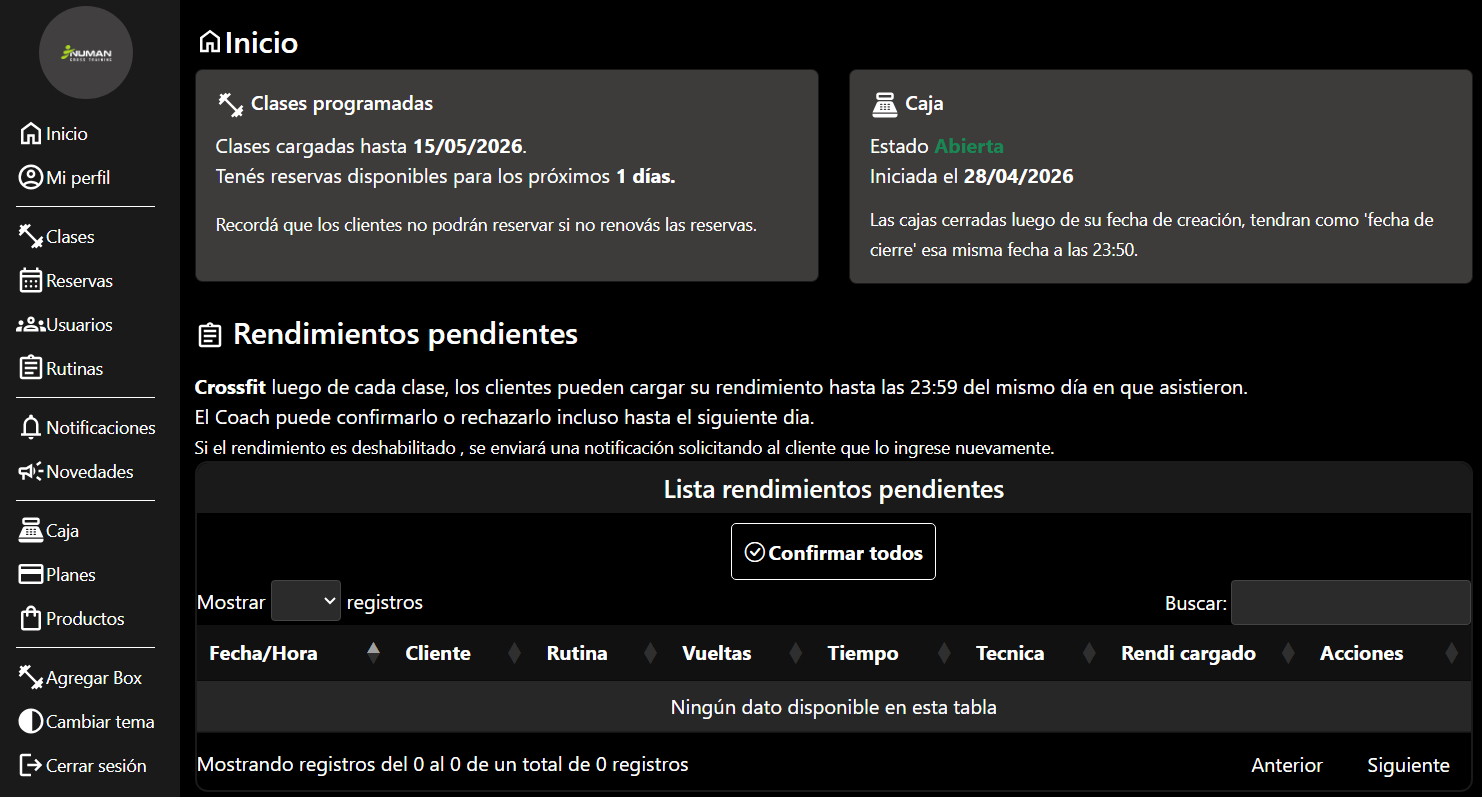1482x797 pixels.
Task: Click the Inicio home icon in sidebar
Action: click(x=31, y=134)
